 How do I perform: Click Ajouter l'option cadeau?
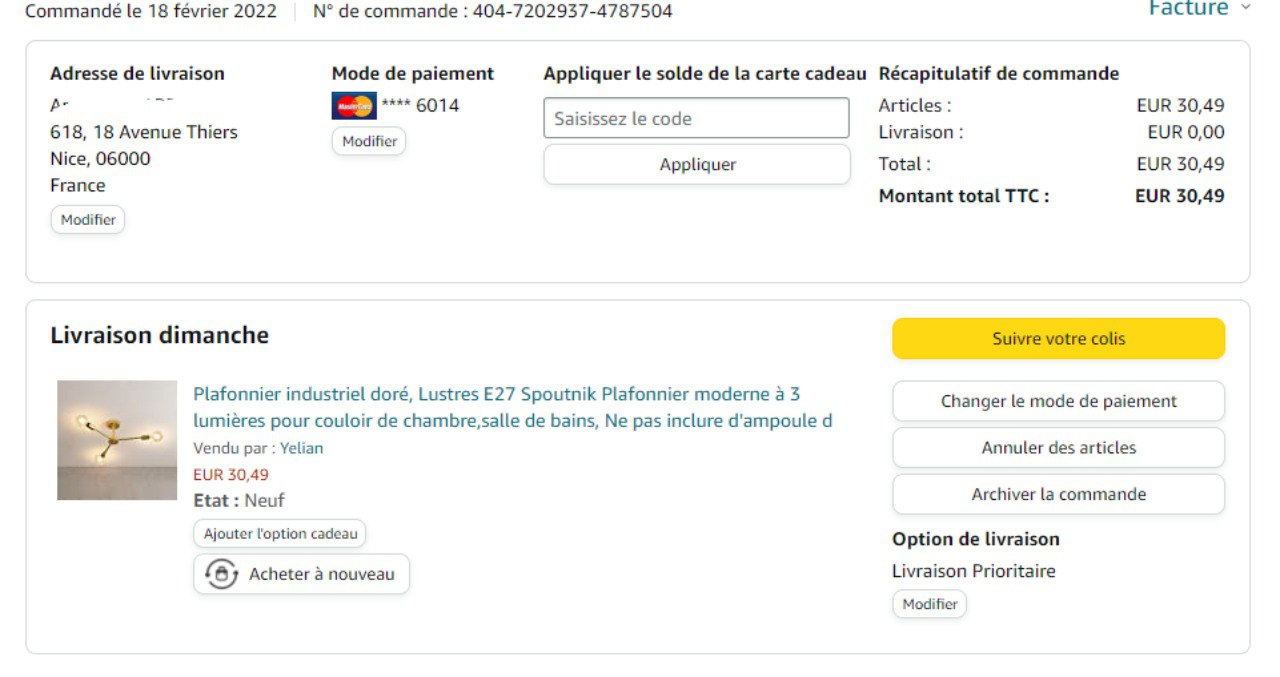(x=280, y=534)
